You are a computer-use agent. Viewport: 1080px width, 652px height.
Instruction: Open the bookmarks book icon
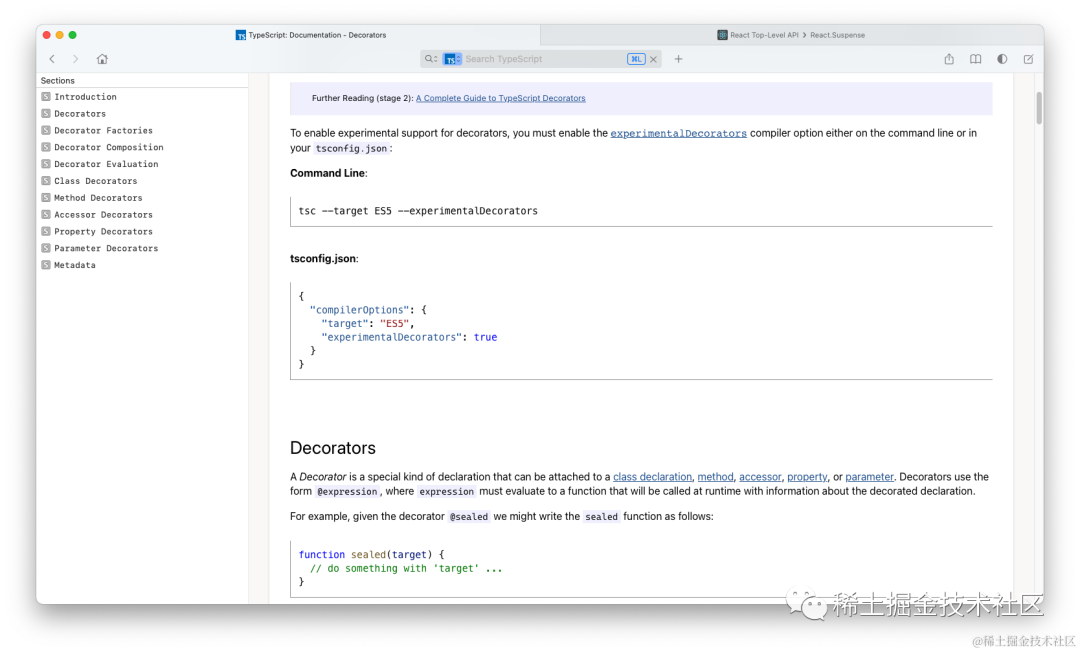coord(975,59)
